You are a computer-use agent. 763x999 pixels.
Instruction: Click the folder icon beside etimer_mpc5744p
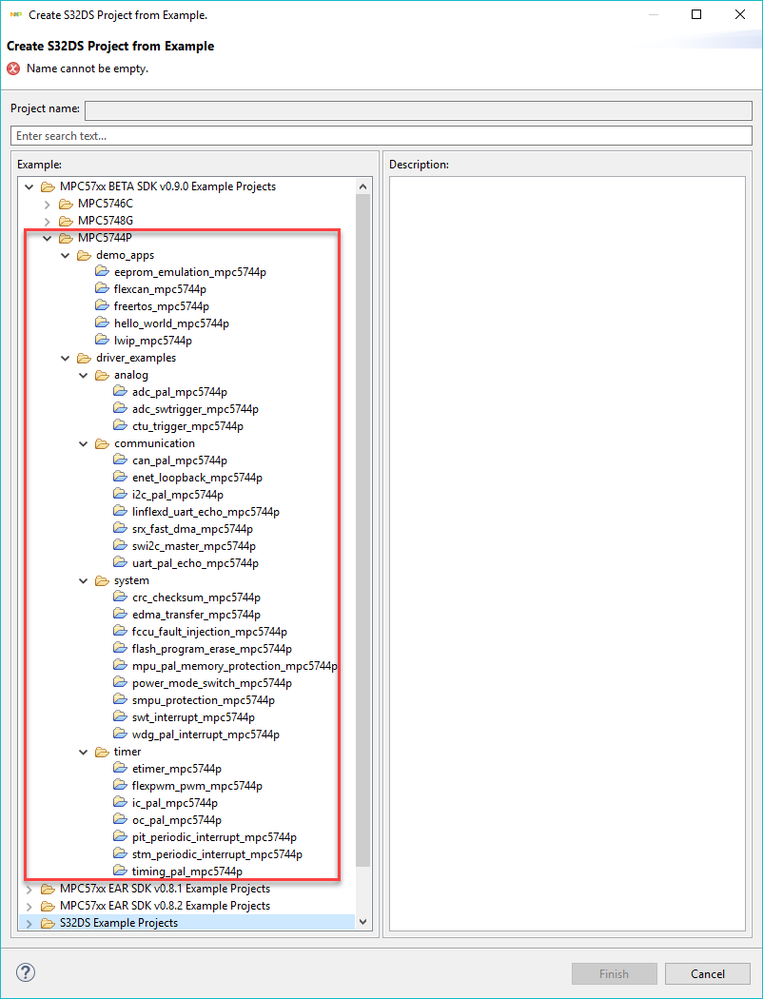[x=120, y=768]
